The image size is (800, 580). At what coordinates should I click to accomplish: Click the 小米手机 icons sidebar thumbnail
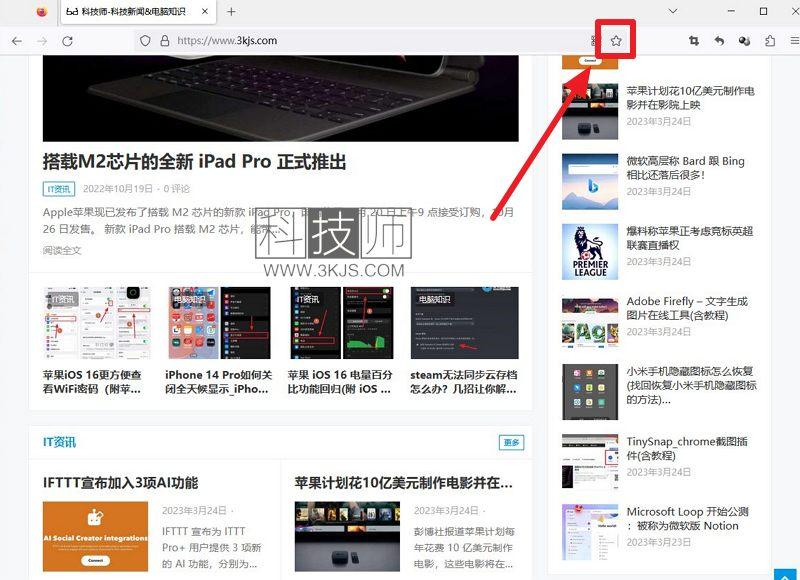point(590,392)
